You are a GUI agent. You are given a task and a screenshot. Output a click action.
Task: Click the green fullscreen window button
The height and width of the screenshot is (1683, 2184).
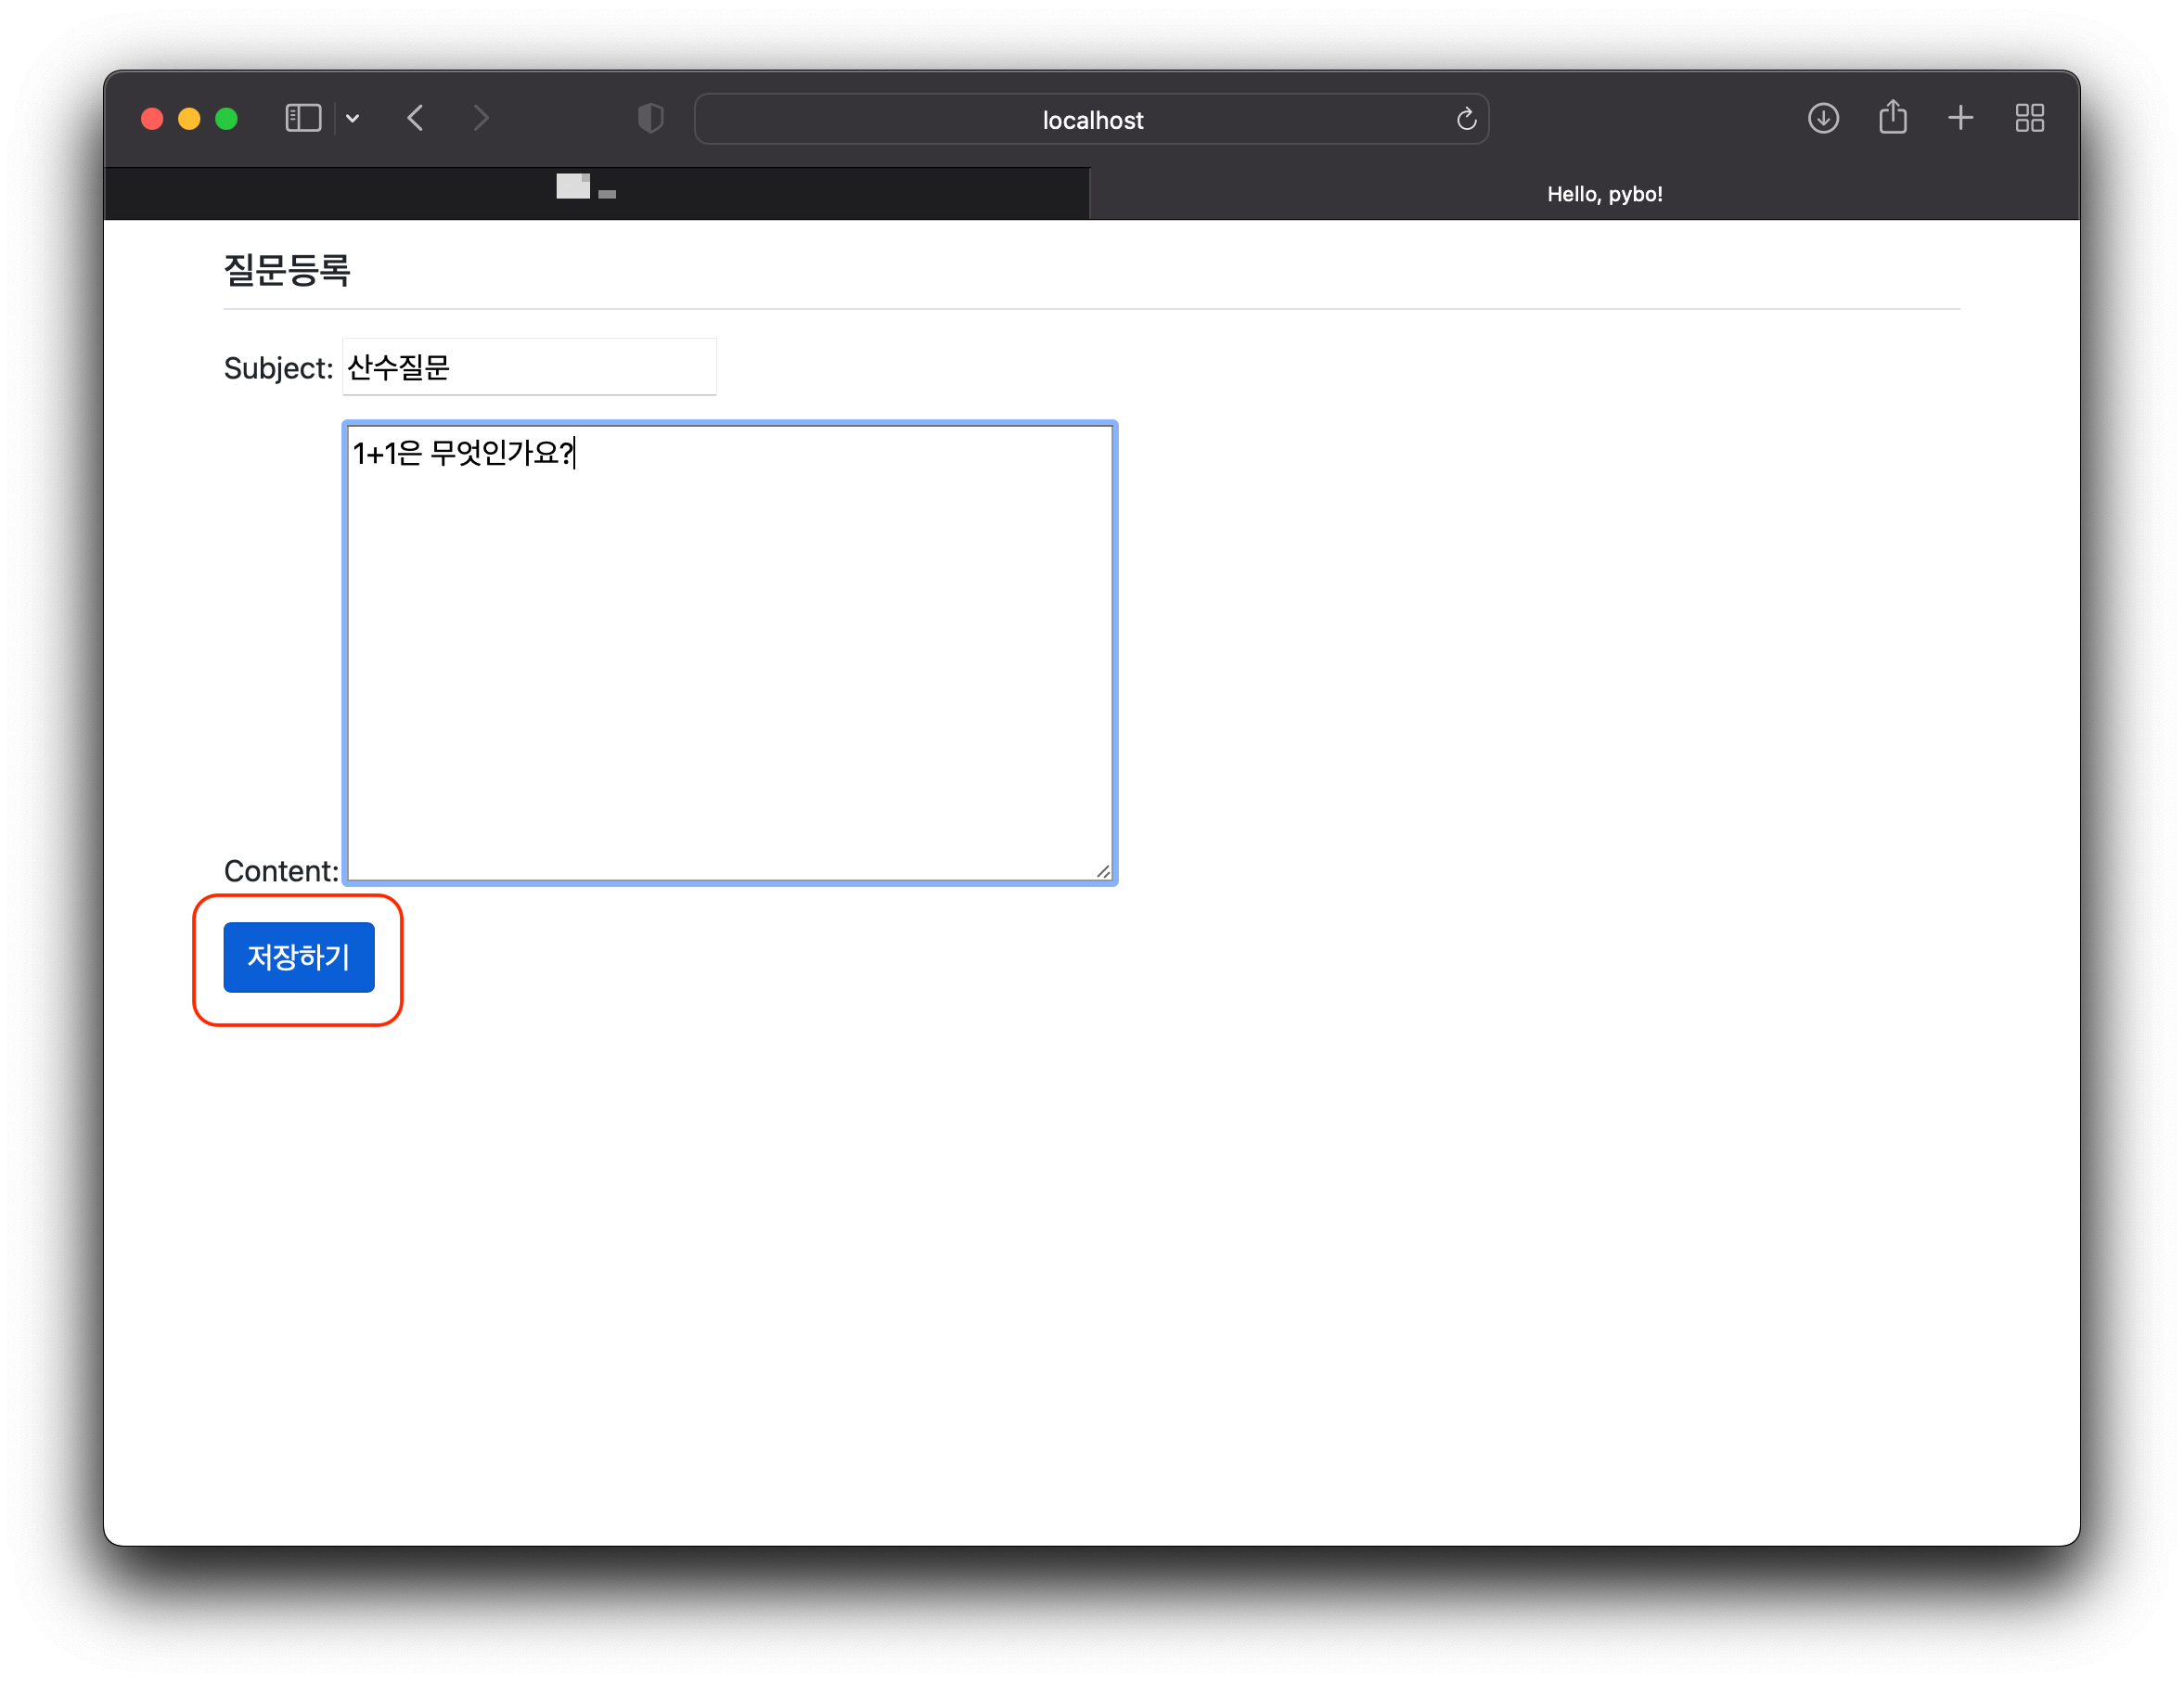[227, 119]
